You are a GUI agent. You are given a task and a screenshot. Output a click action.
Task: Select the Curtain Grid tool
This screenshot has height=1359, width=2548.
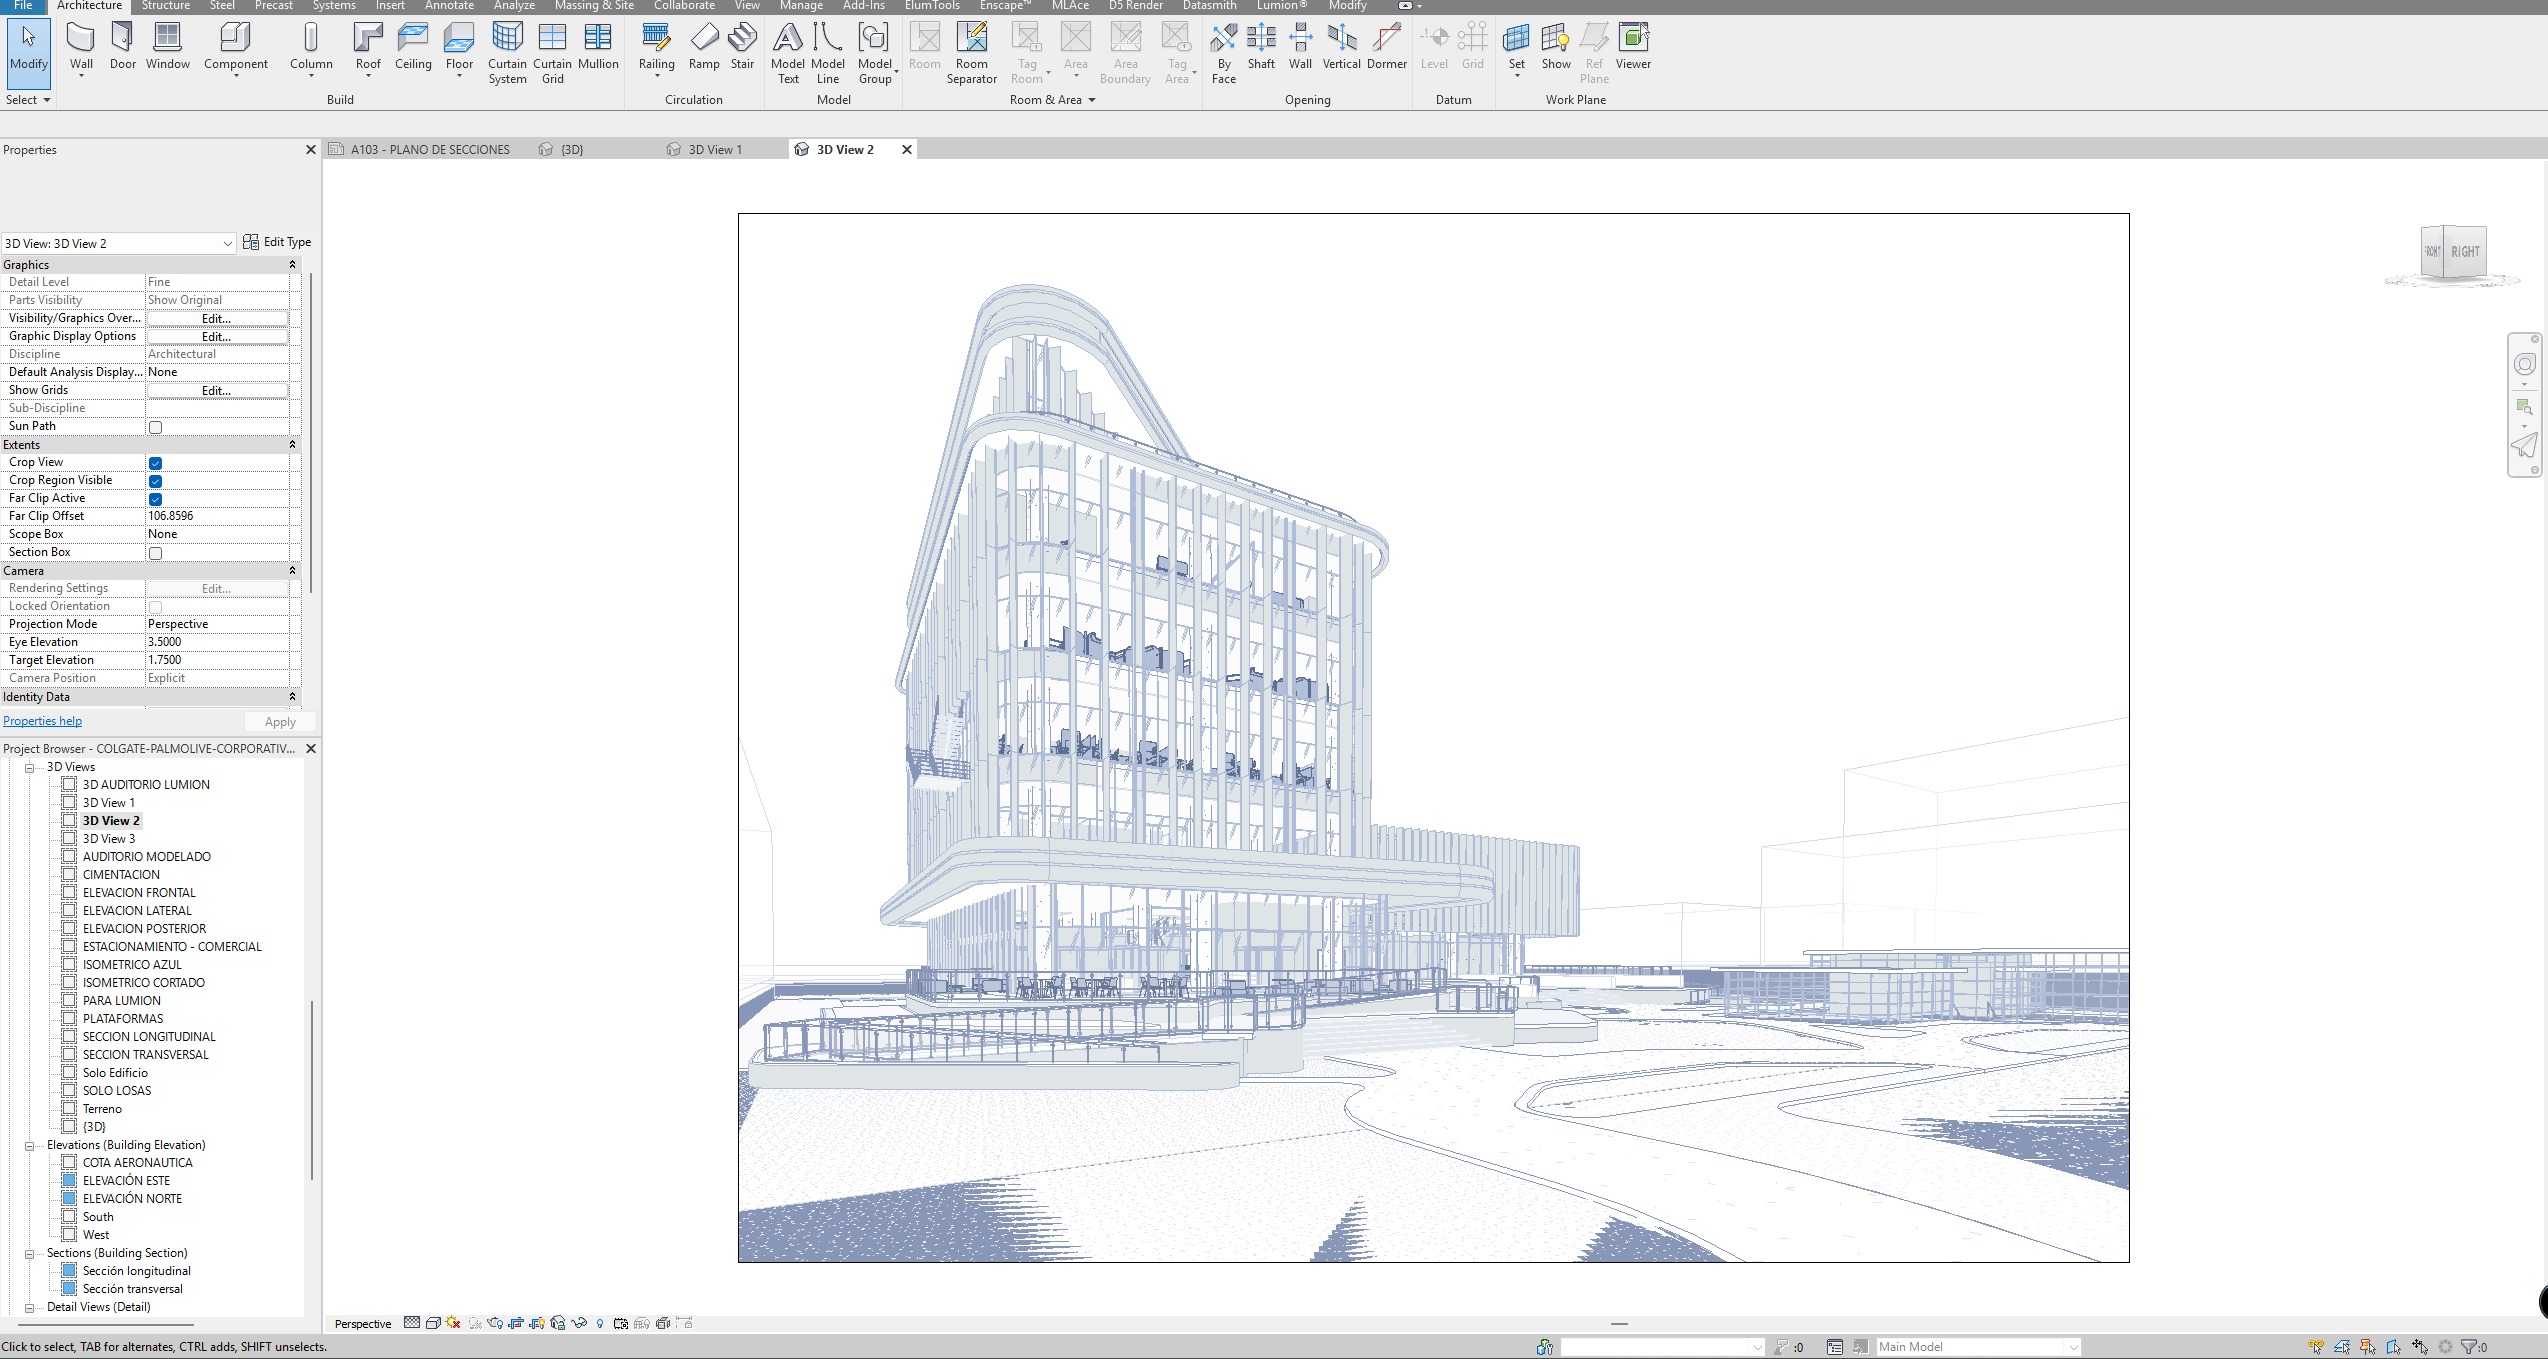tap(552, 53)
